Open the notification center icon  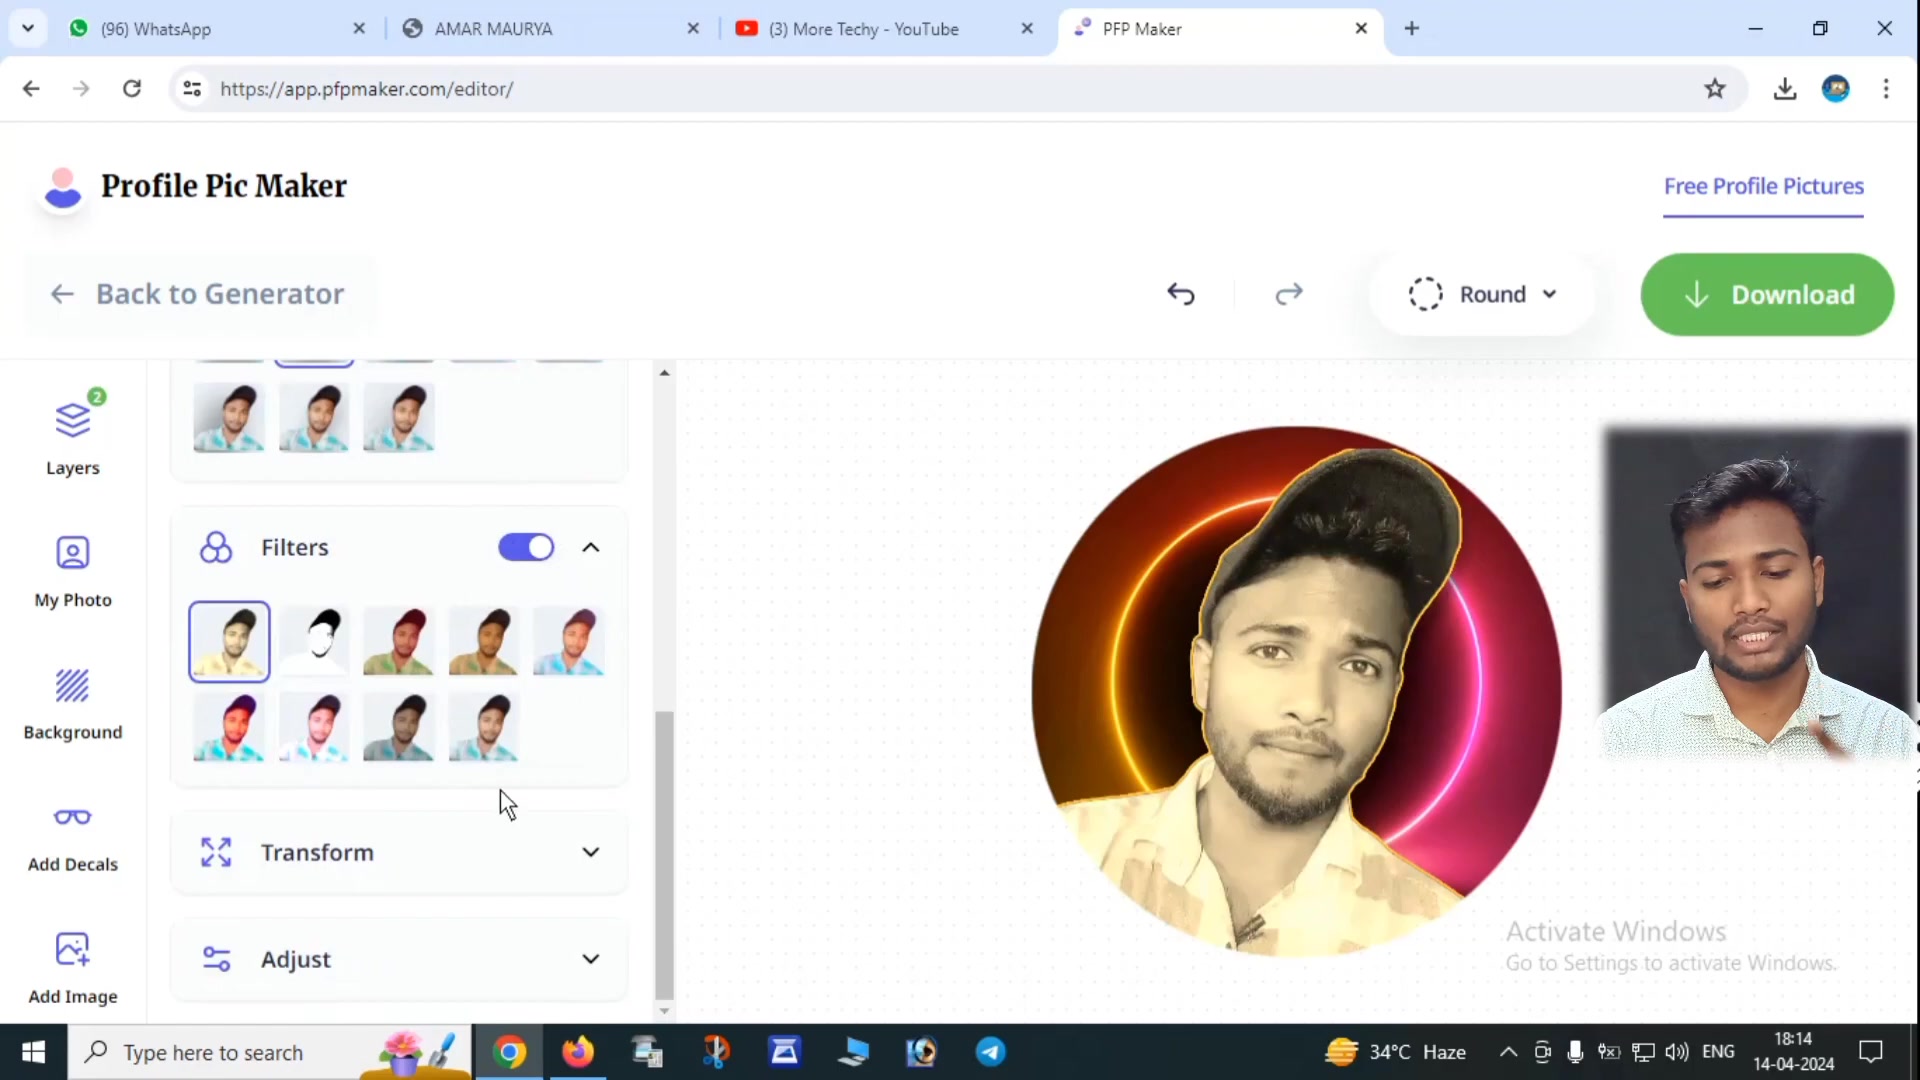coord(1870,1052)
